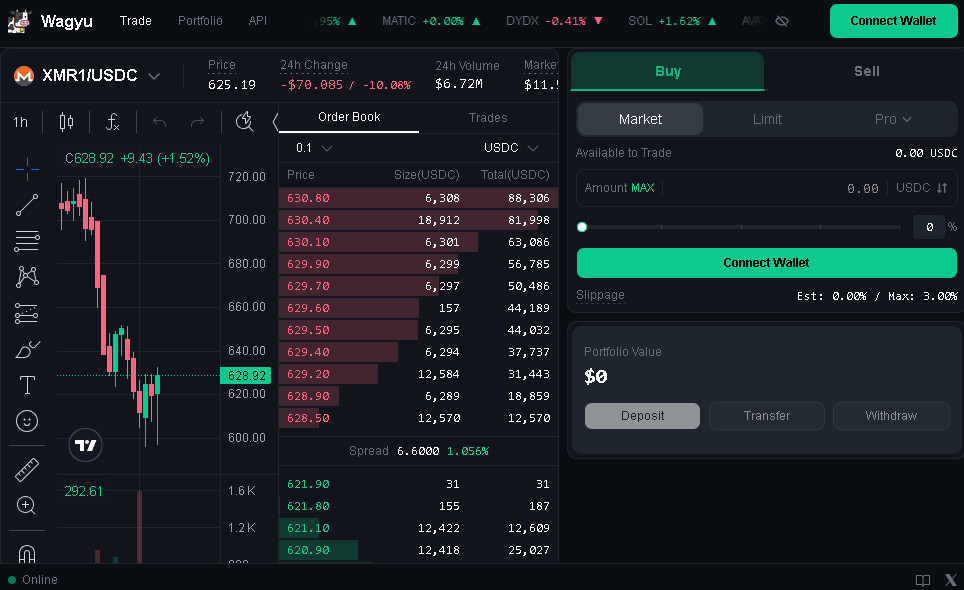The width and height of the screenshot is (964, 590).
Task: Select the trend line drawing tool
Action: coord(27,205)
